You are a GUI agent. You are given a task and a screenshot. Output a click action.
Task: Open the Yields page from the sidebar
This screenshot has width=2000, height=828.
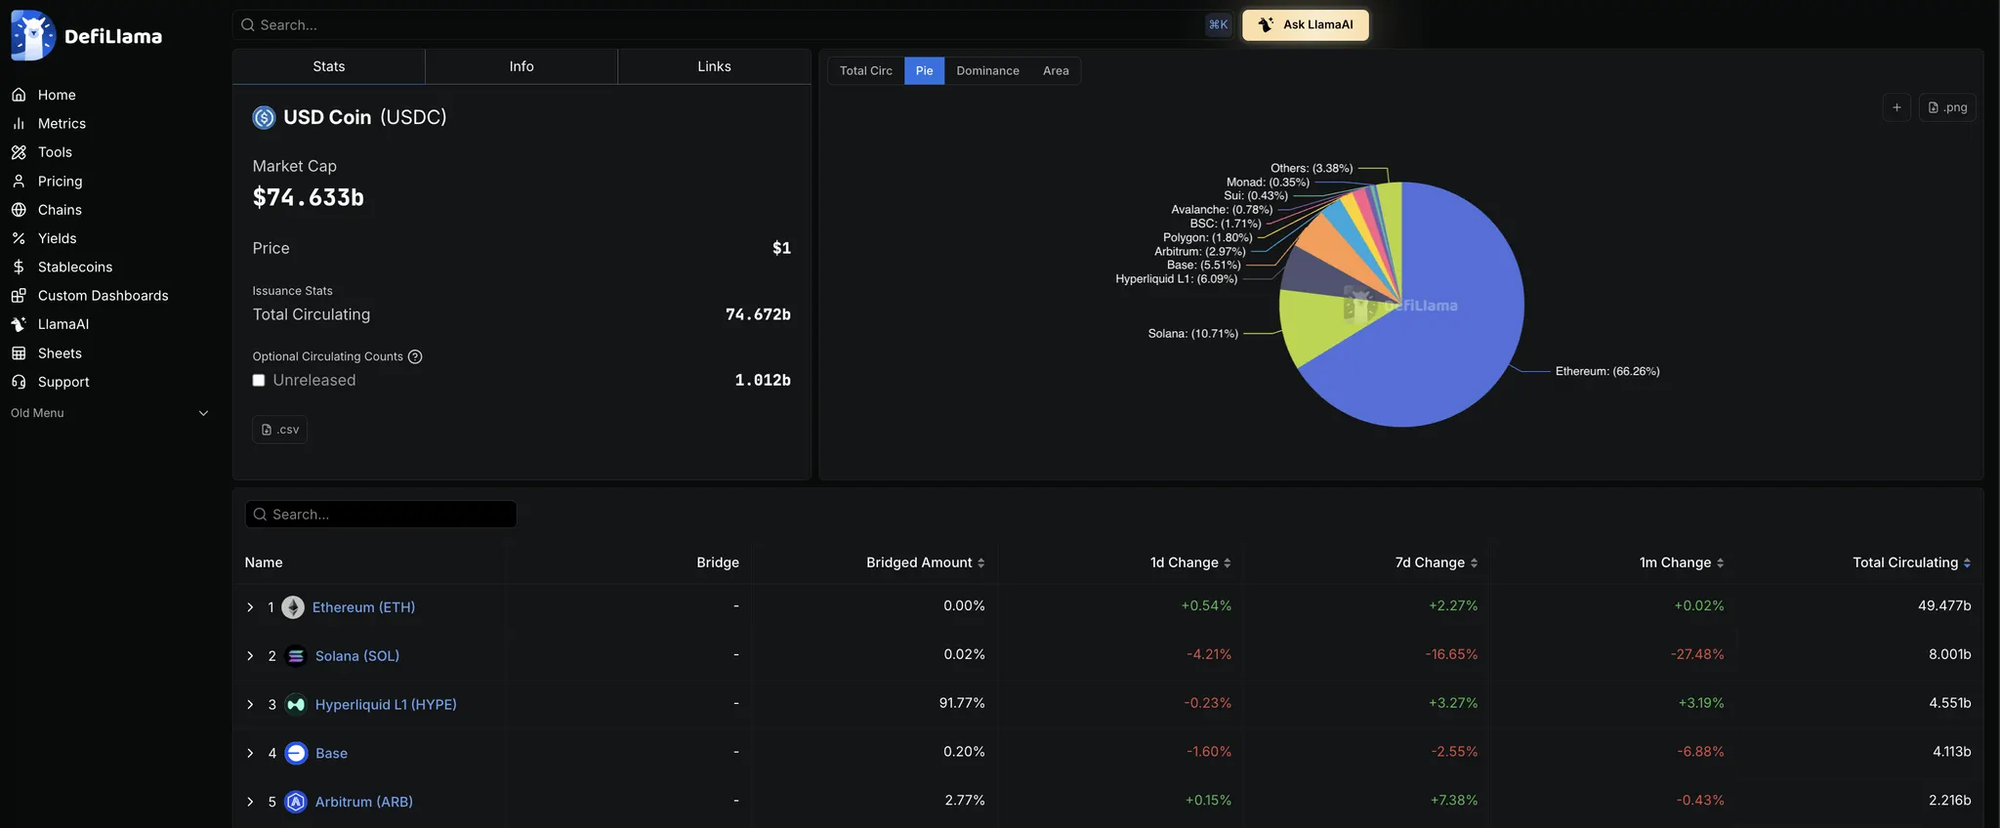[x=57, y=238]
